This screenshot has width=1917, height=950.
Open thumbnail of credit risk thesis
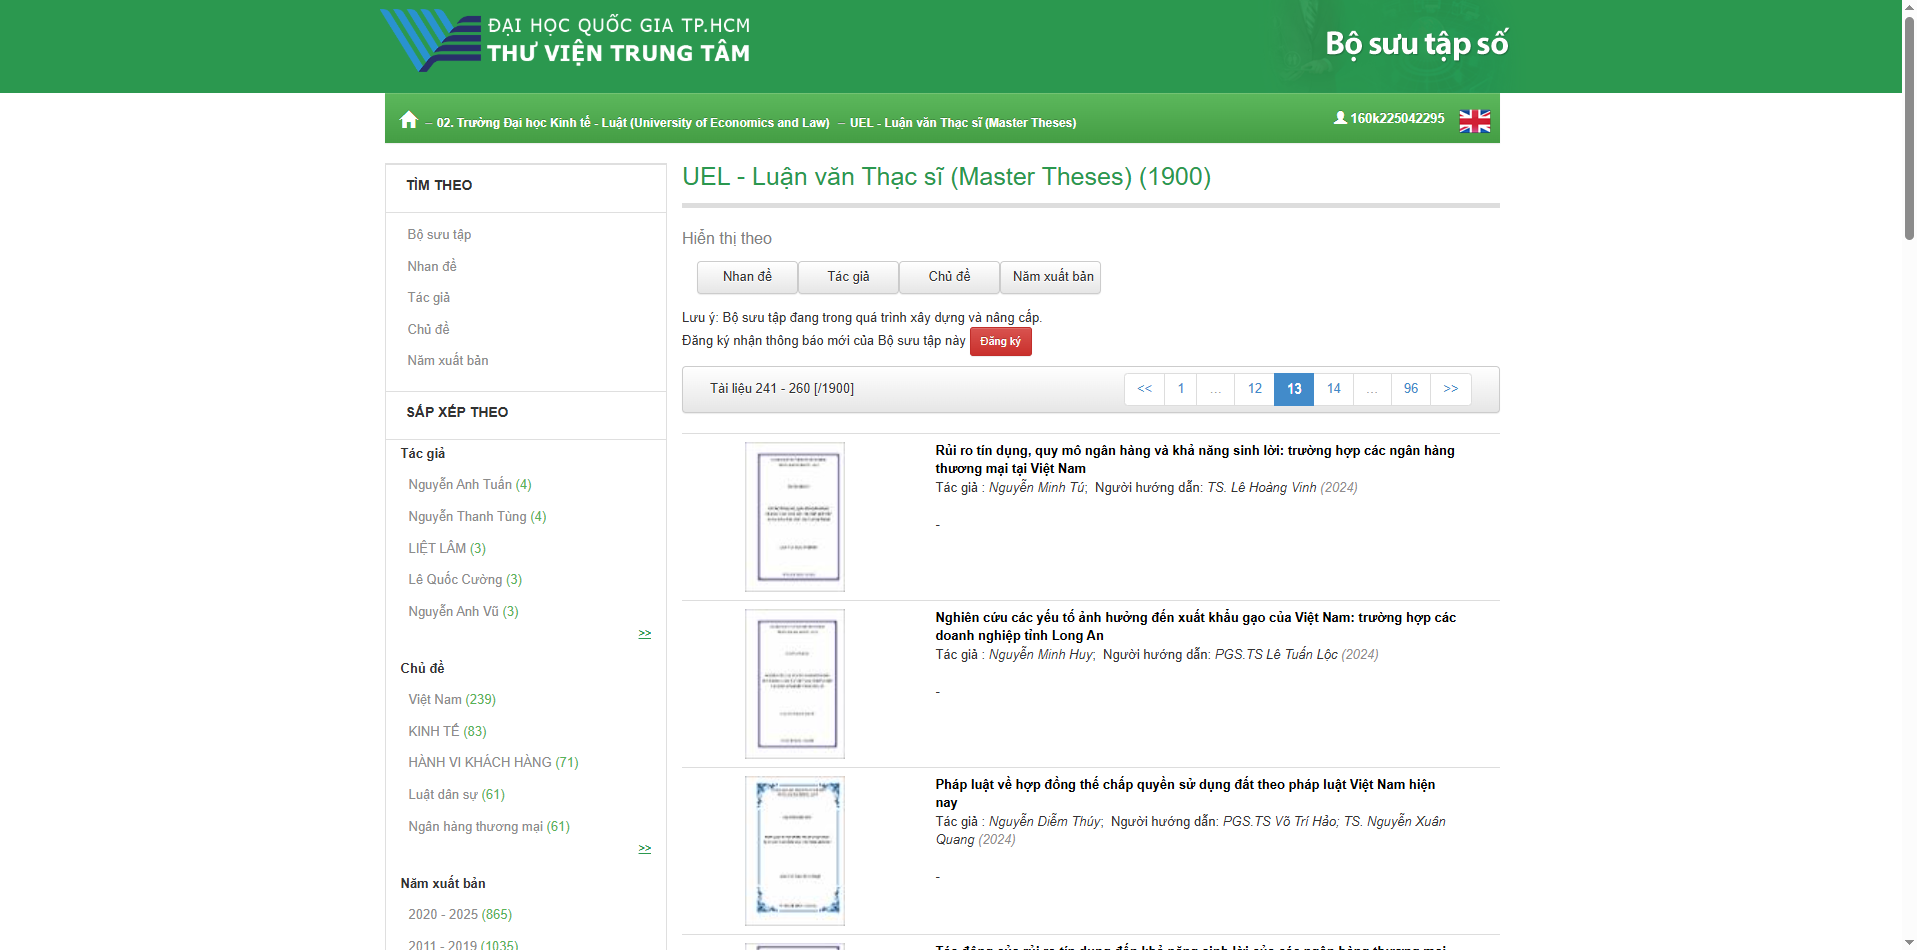coord(795,517)
